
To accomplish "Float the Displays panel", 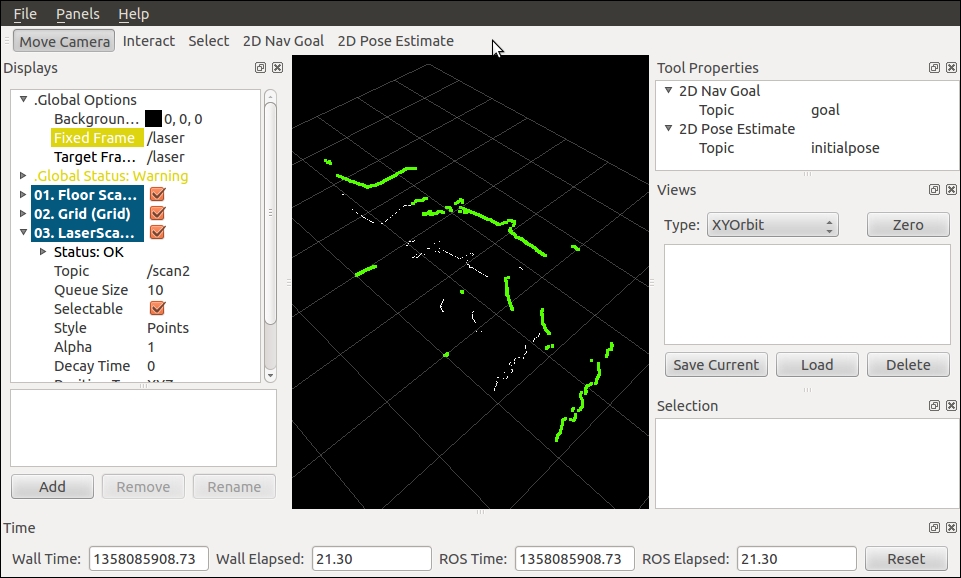I will point(260,67).
